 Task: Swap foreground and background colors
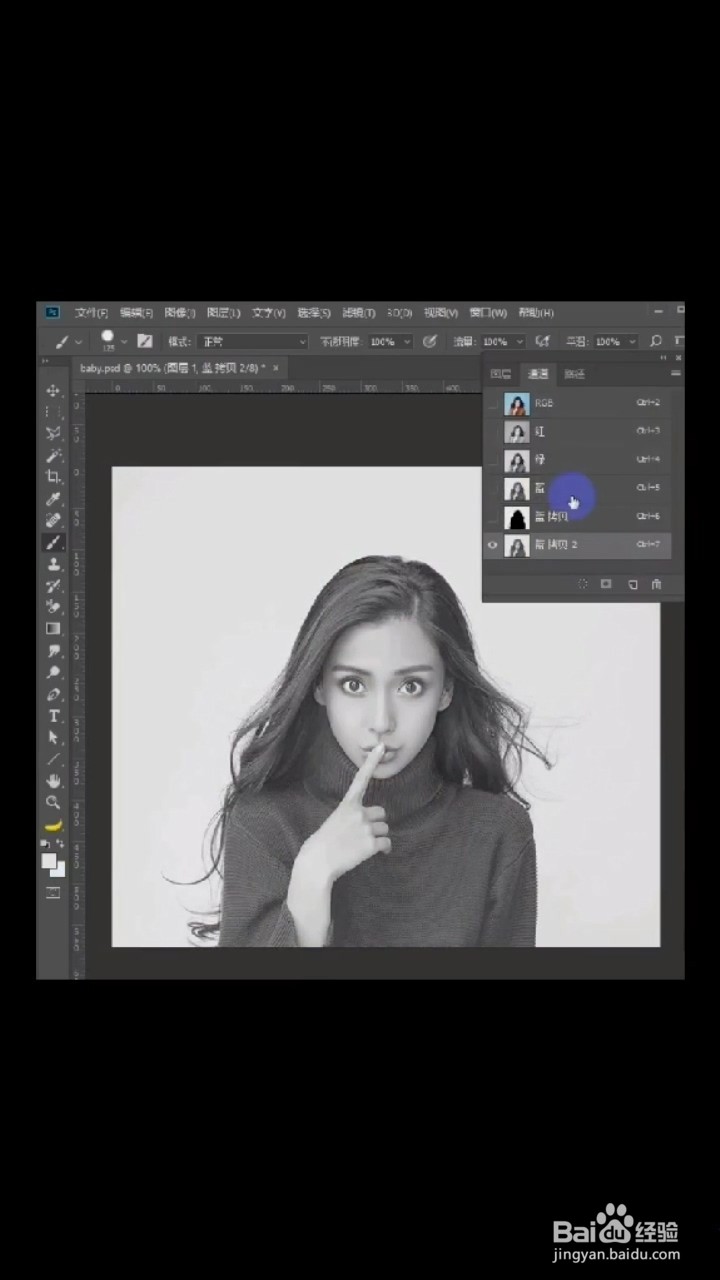pos(60,845)
